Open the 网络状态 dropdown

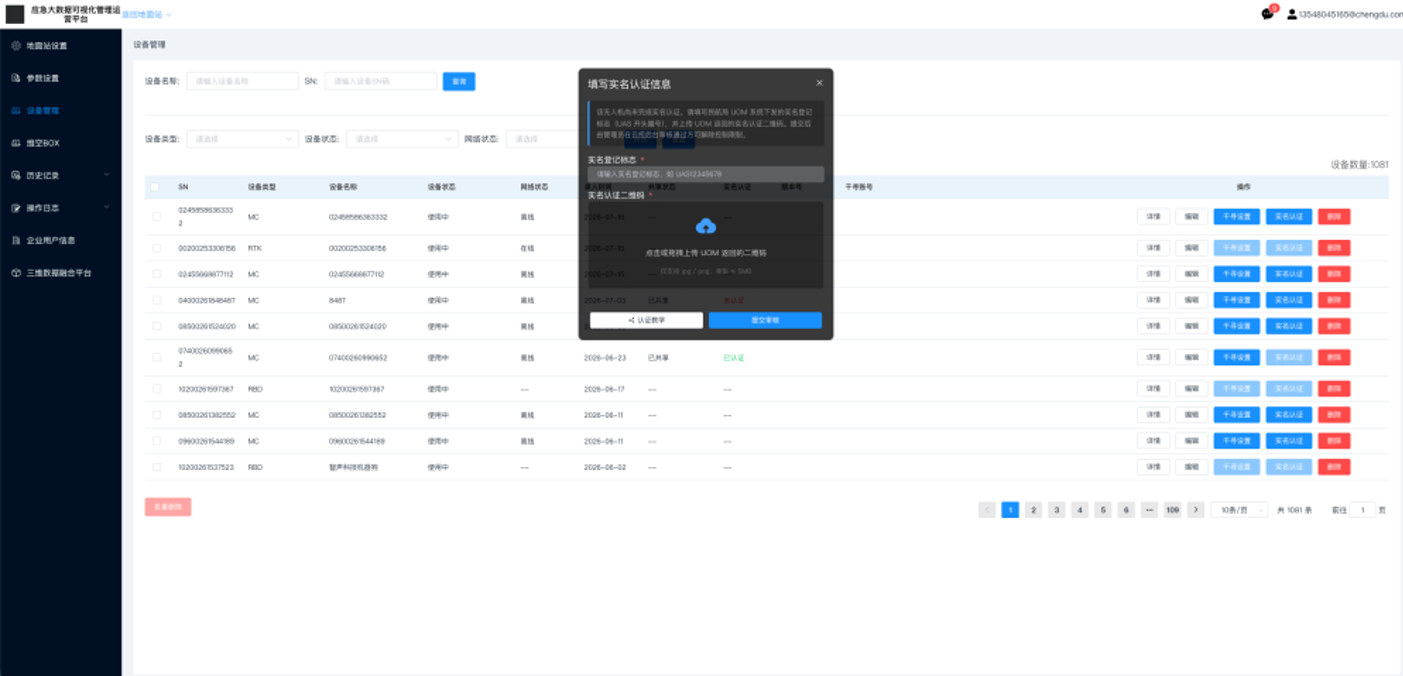pyautogui.click(x=542, y=139)
